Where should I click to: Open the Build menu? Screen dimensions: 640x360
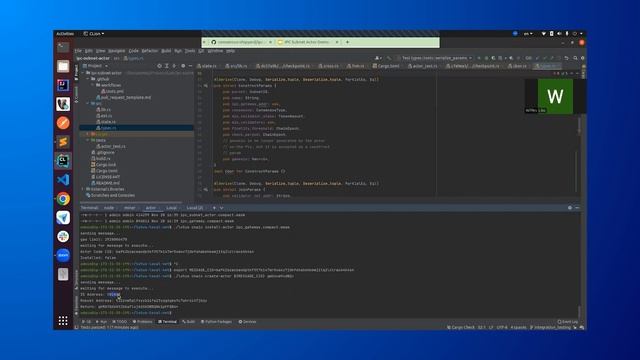pos(166,51)
